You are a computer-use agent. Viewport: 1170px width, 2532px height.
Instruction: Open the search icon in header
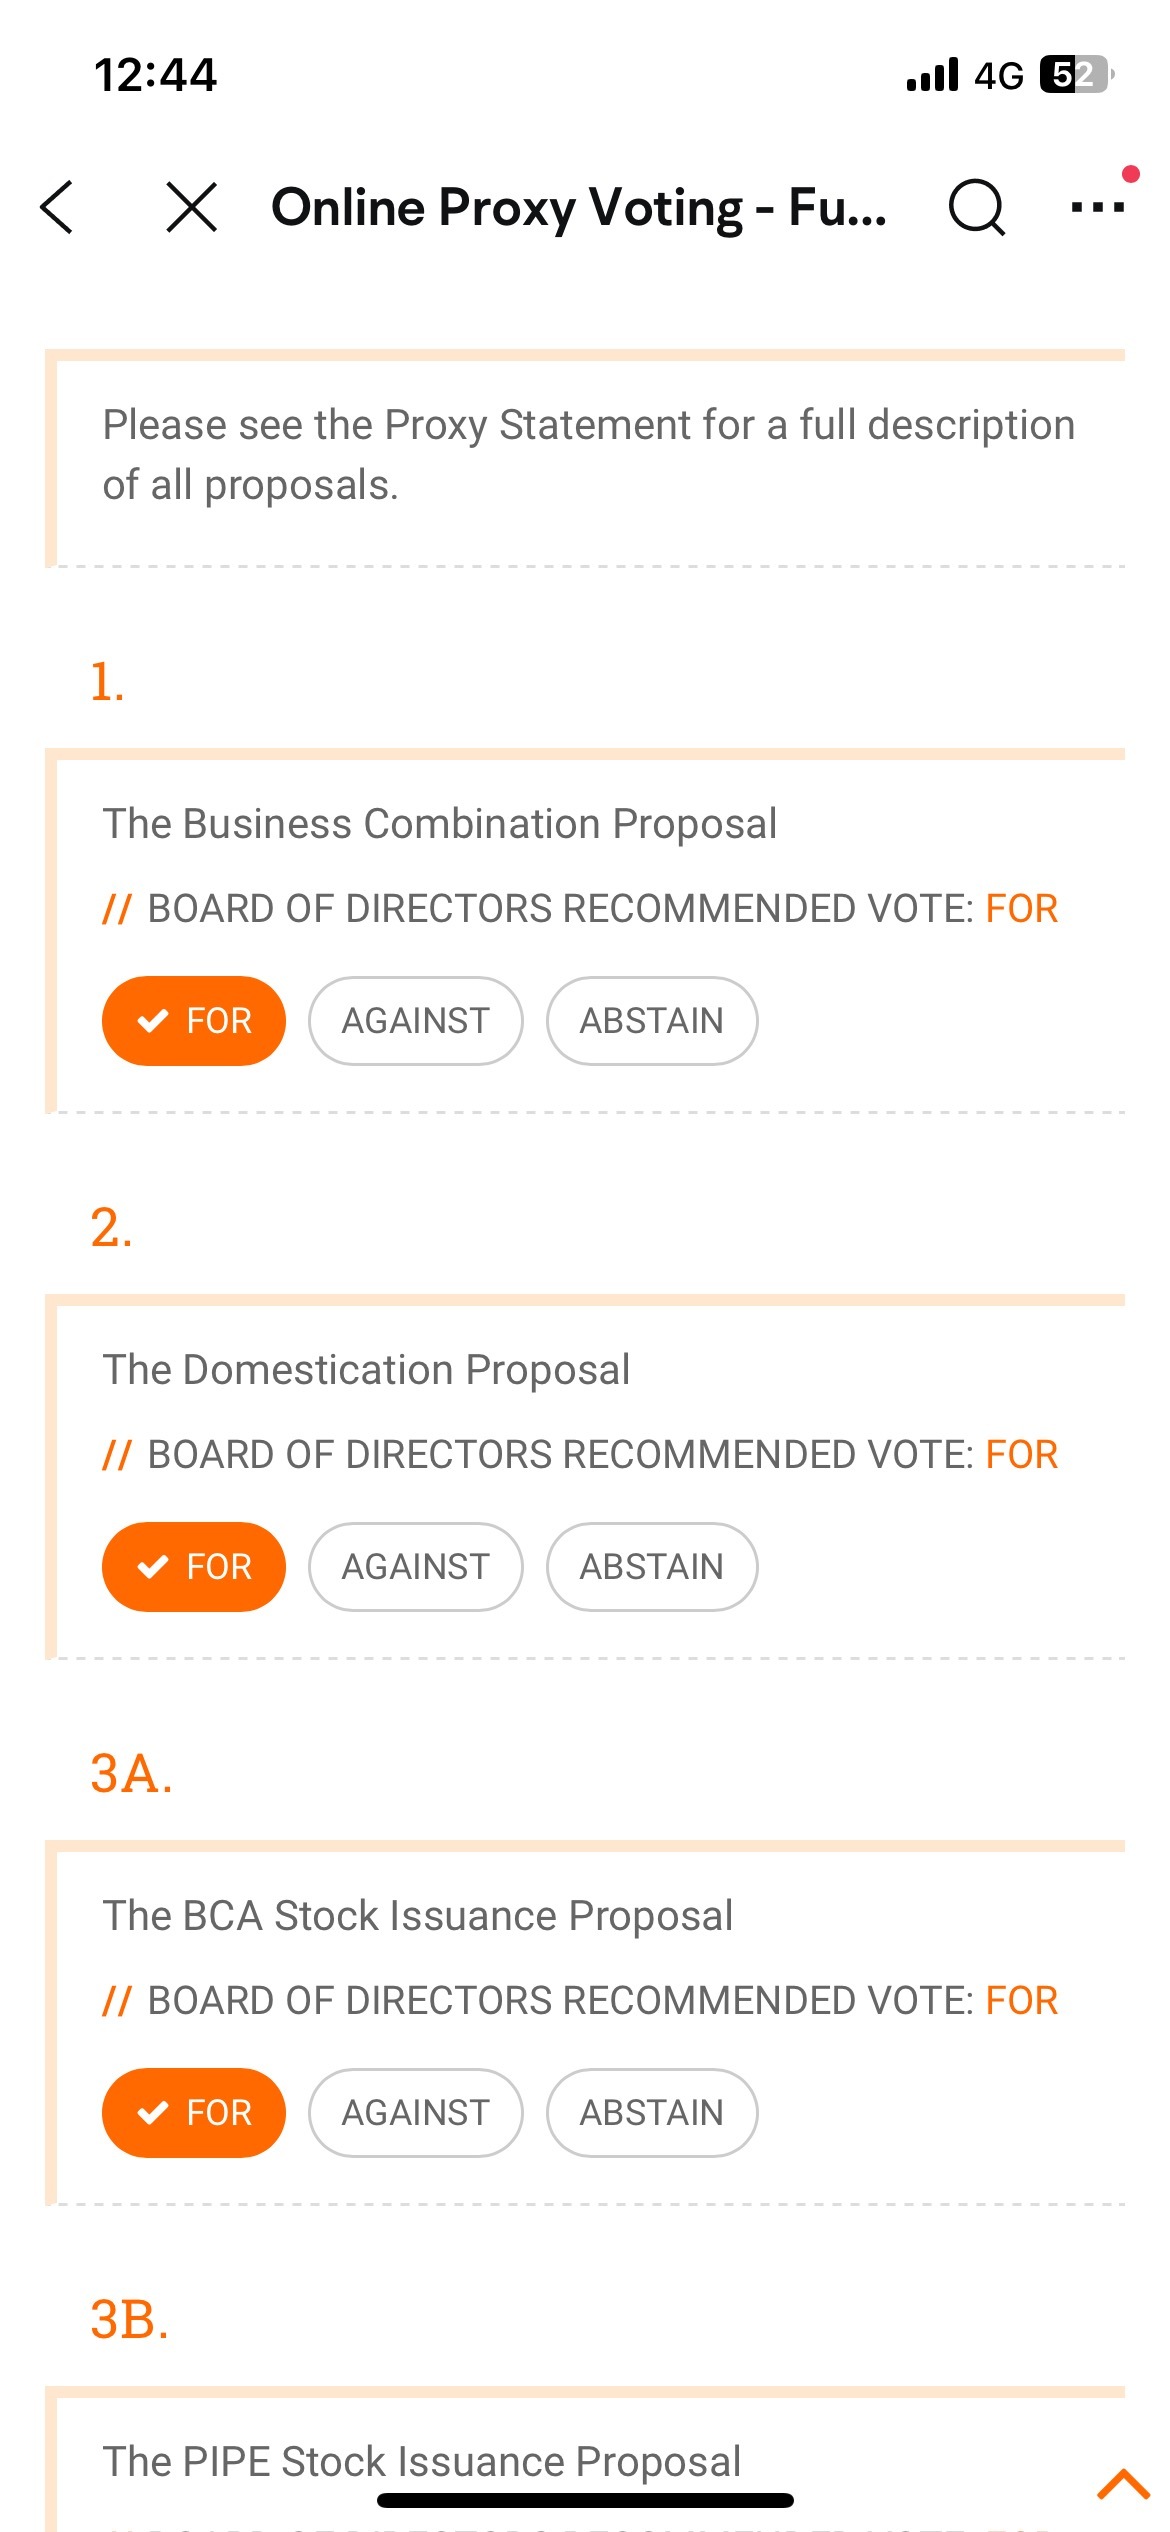(x=975, y=208)
